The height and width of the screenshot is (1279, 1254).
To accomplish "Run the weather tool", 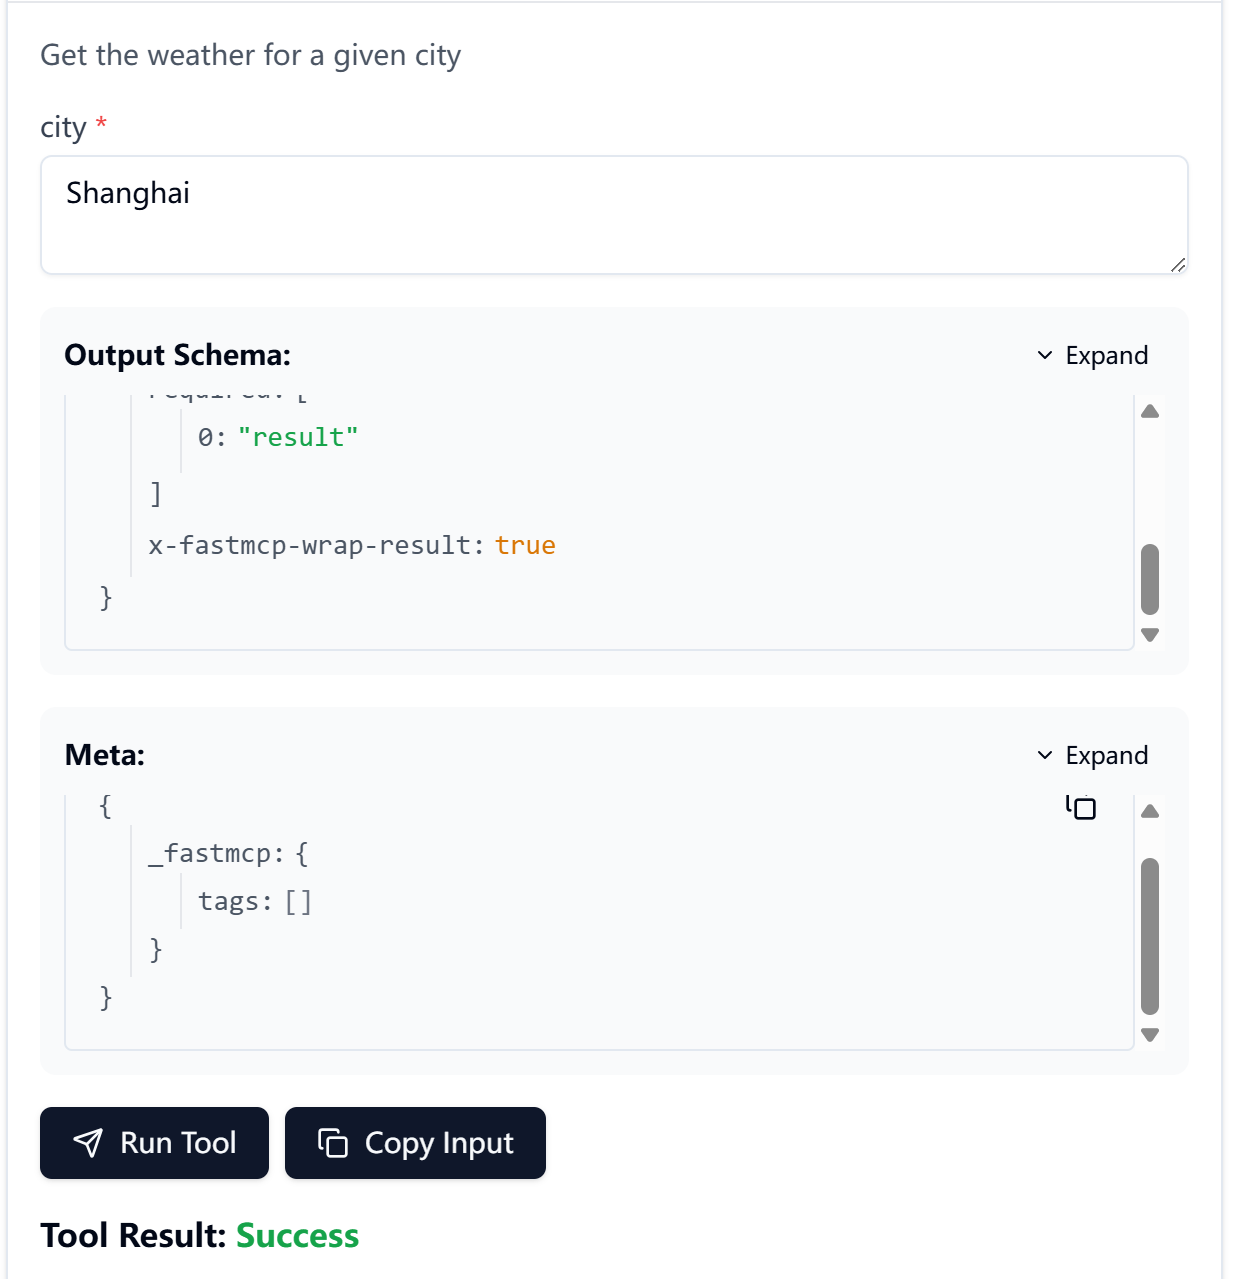I will click(x=154, y=1143).
